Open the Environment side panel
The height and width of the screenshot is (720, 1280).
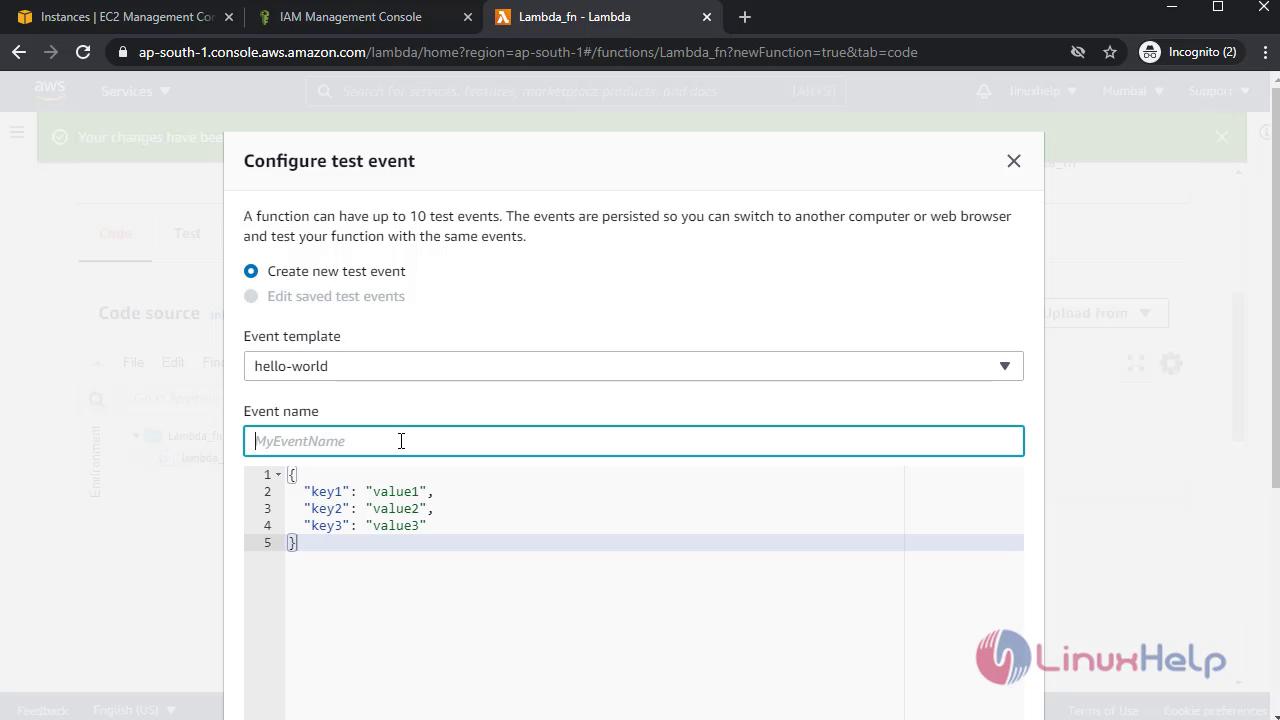96,461
